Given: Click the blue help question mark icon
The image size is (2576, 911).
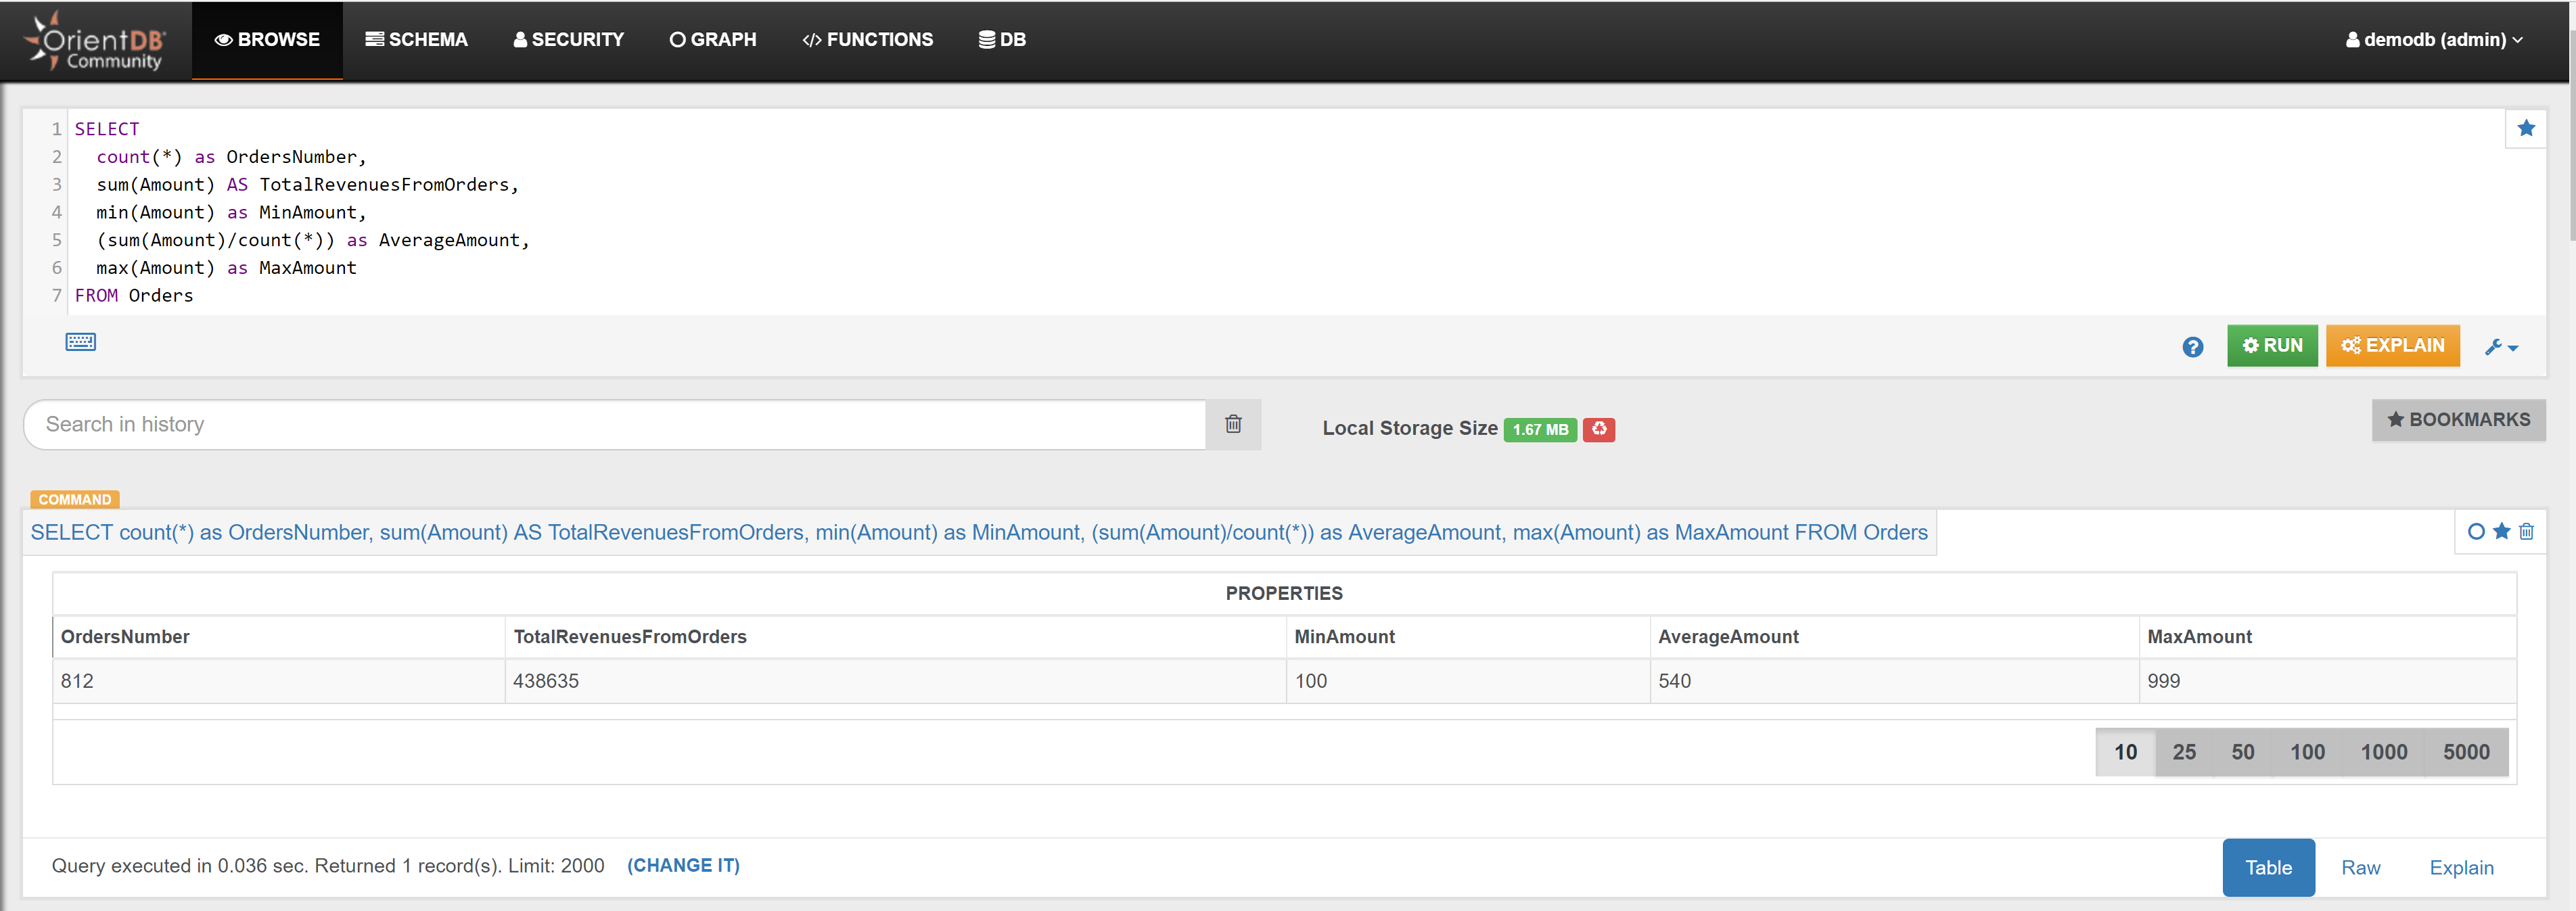Looking at the screenshot, I should click(2192, 347).
